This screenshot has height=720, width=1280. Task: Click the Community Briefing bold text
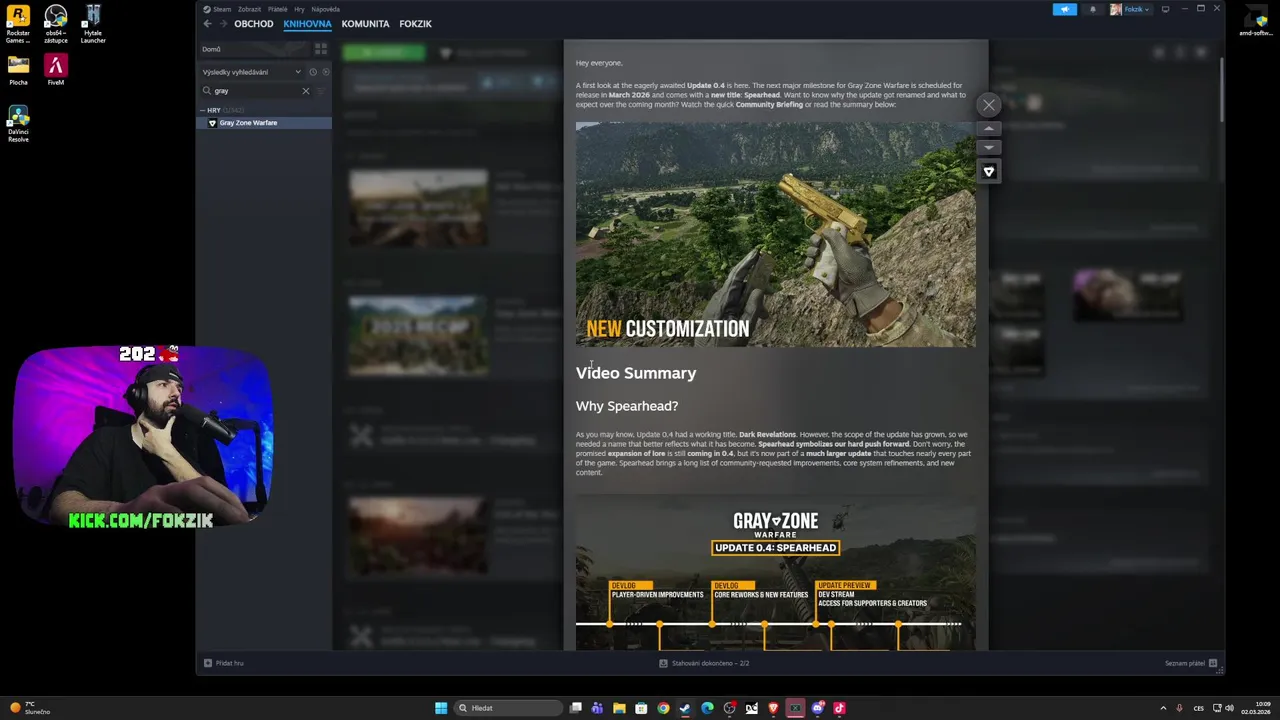pos(769,104)
